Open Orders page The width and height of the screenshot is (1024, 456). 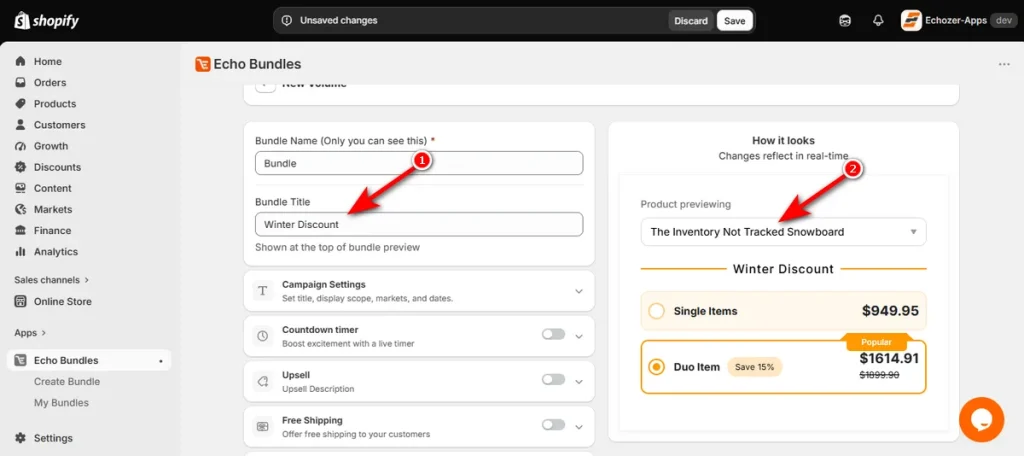coord(50,82)
